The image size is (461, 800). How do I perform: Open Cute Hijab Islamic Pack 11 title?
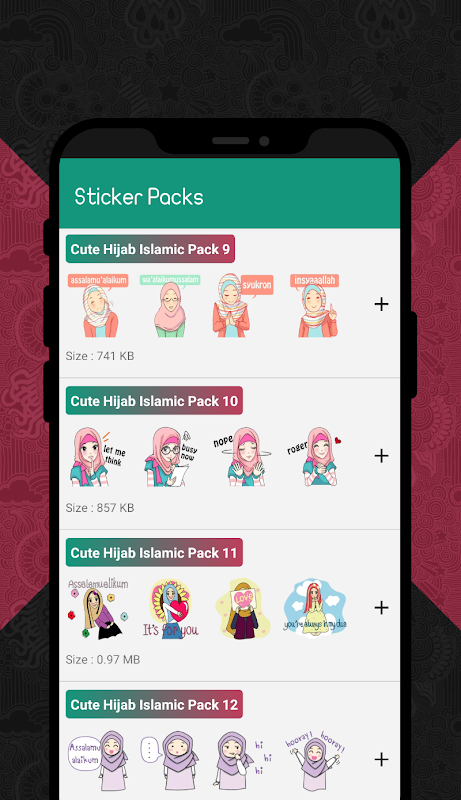point(154,553)
